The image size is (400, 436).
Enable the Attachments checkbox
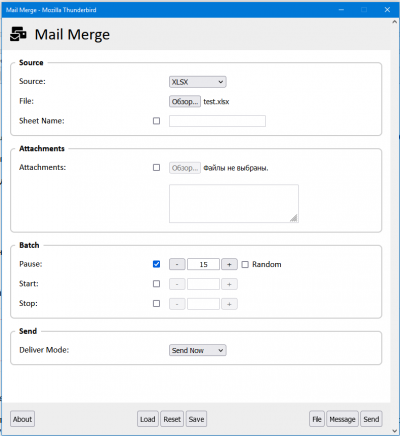156,167
